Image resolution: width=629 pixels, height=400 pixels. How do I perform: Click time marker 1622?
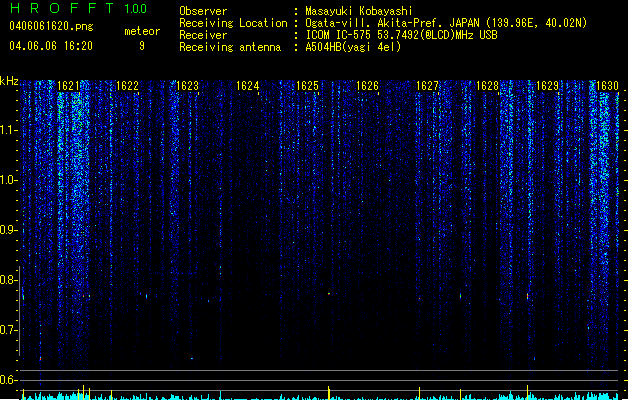127,86
